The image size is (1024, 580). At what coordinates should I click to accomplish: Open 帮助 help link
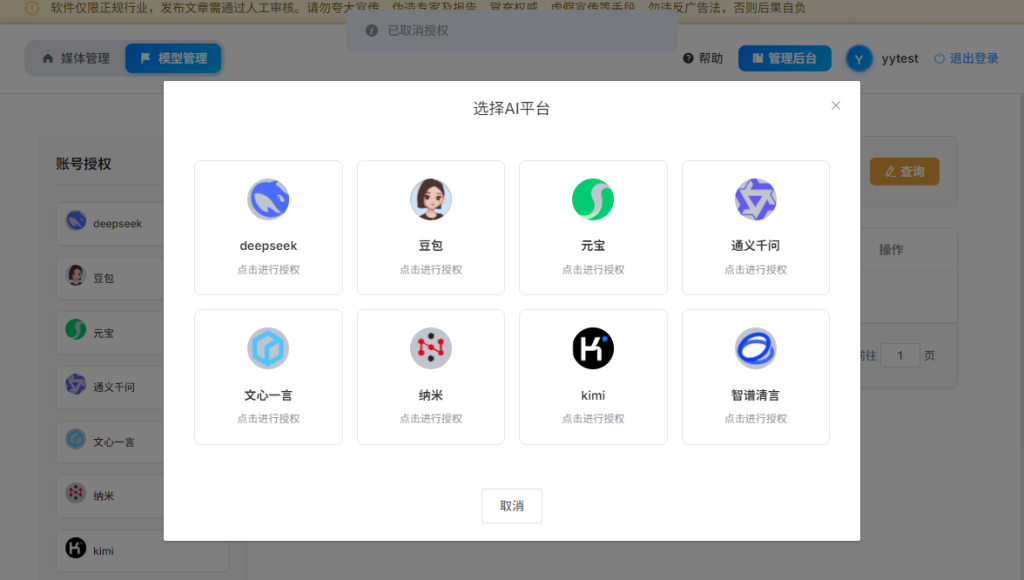[703, 58]
